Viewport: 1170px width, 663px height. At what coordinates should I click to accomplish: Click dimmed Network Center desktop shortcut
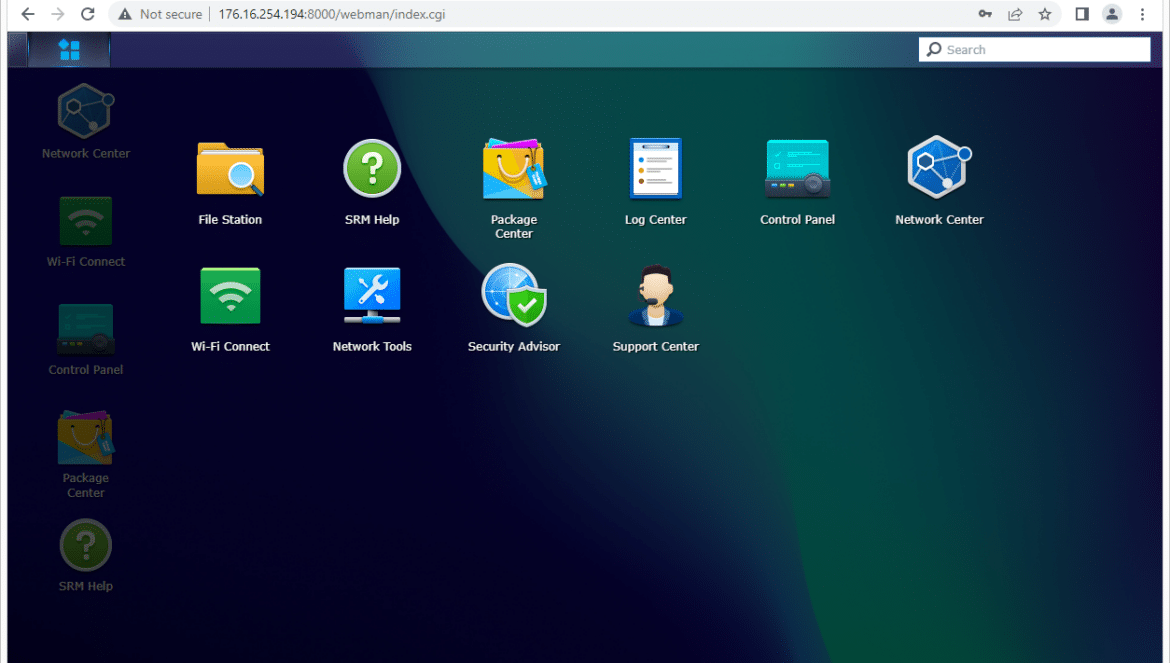coord(86,122)
